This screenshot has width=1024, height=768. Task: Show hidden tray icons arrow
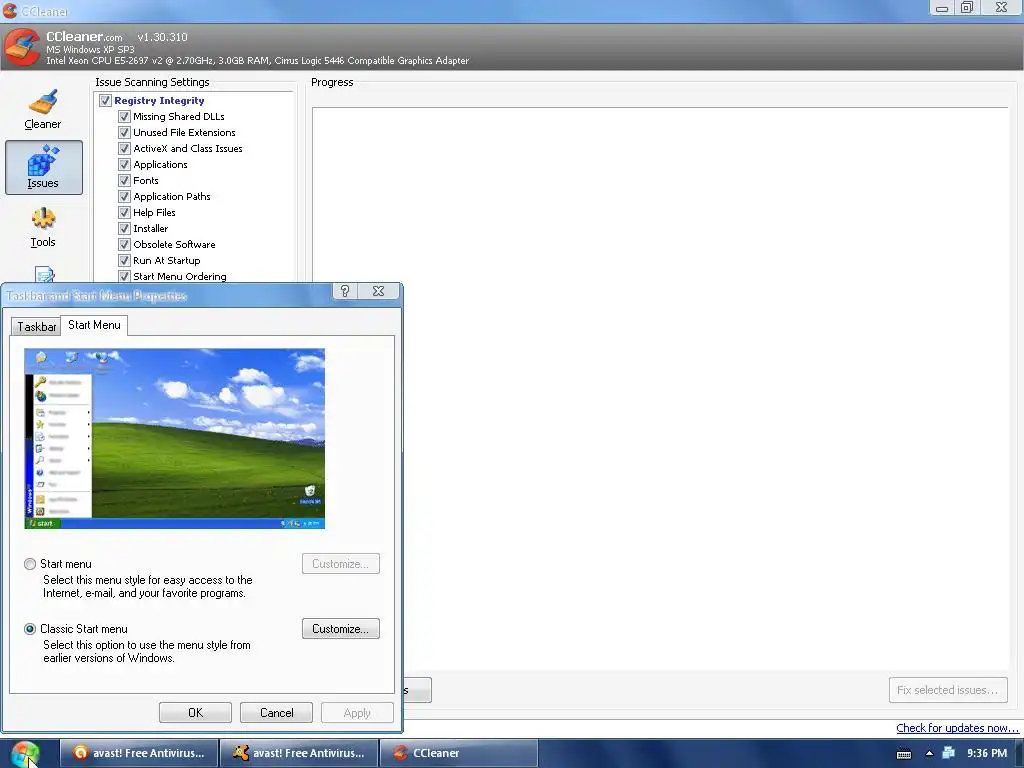pyautogui.click(x=929, y=754)
